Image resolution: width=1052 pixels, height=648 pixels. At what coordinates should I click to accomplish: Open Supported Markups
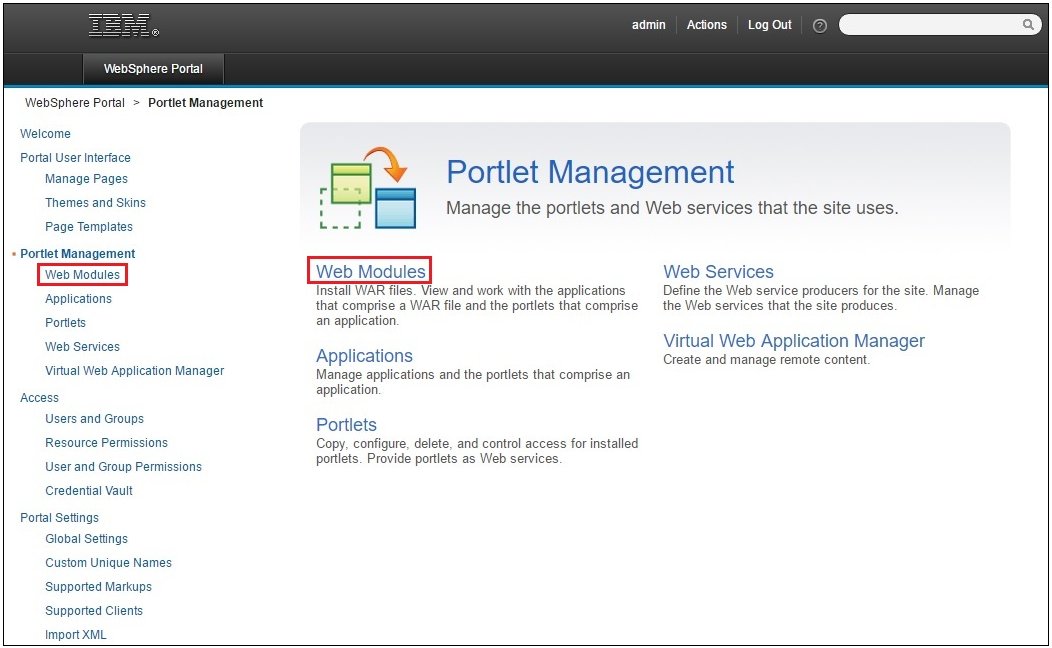(x=98, y=587)
